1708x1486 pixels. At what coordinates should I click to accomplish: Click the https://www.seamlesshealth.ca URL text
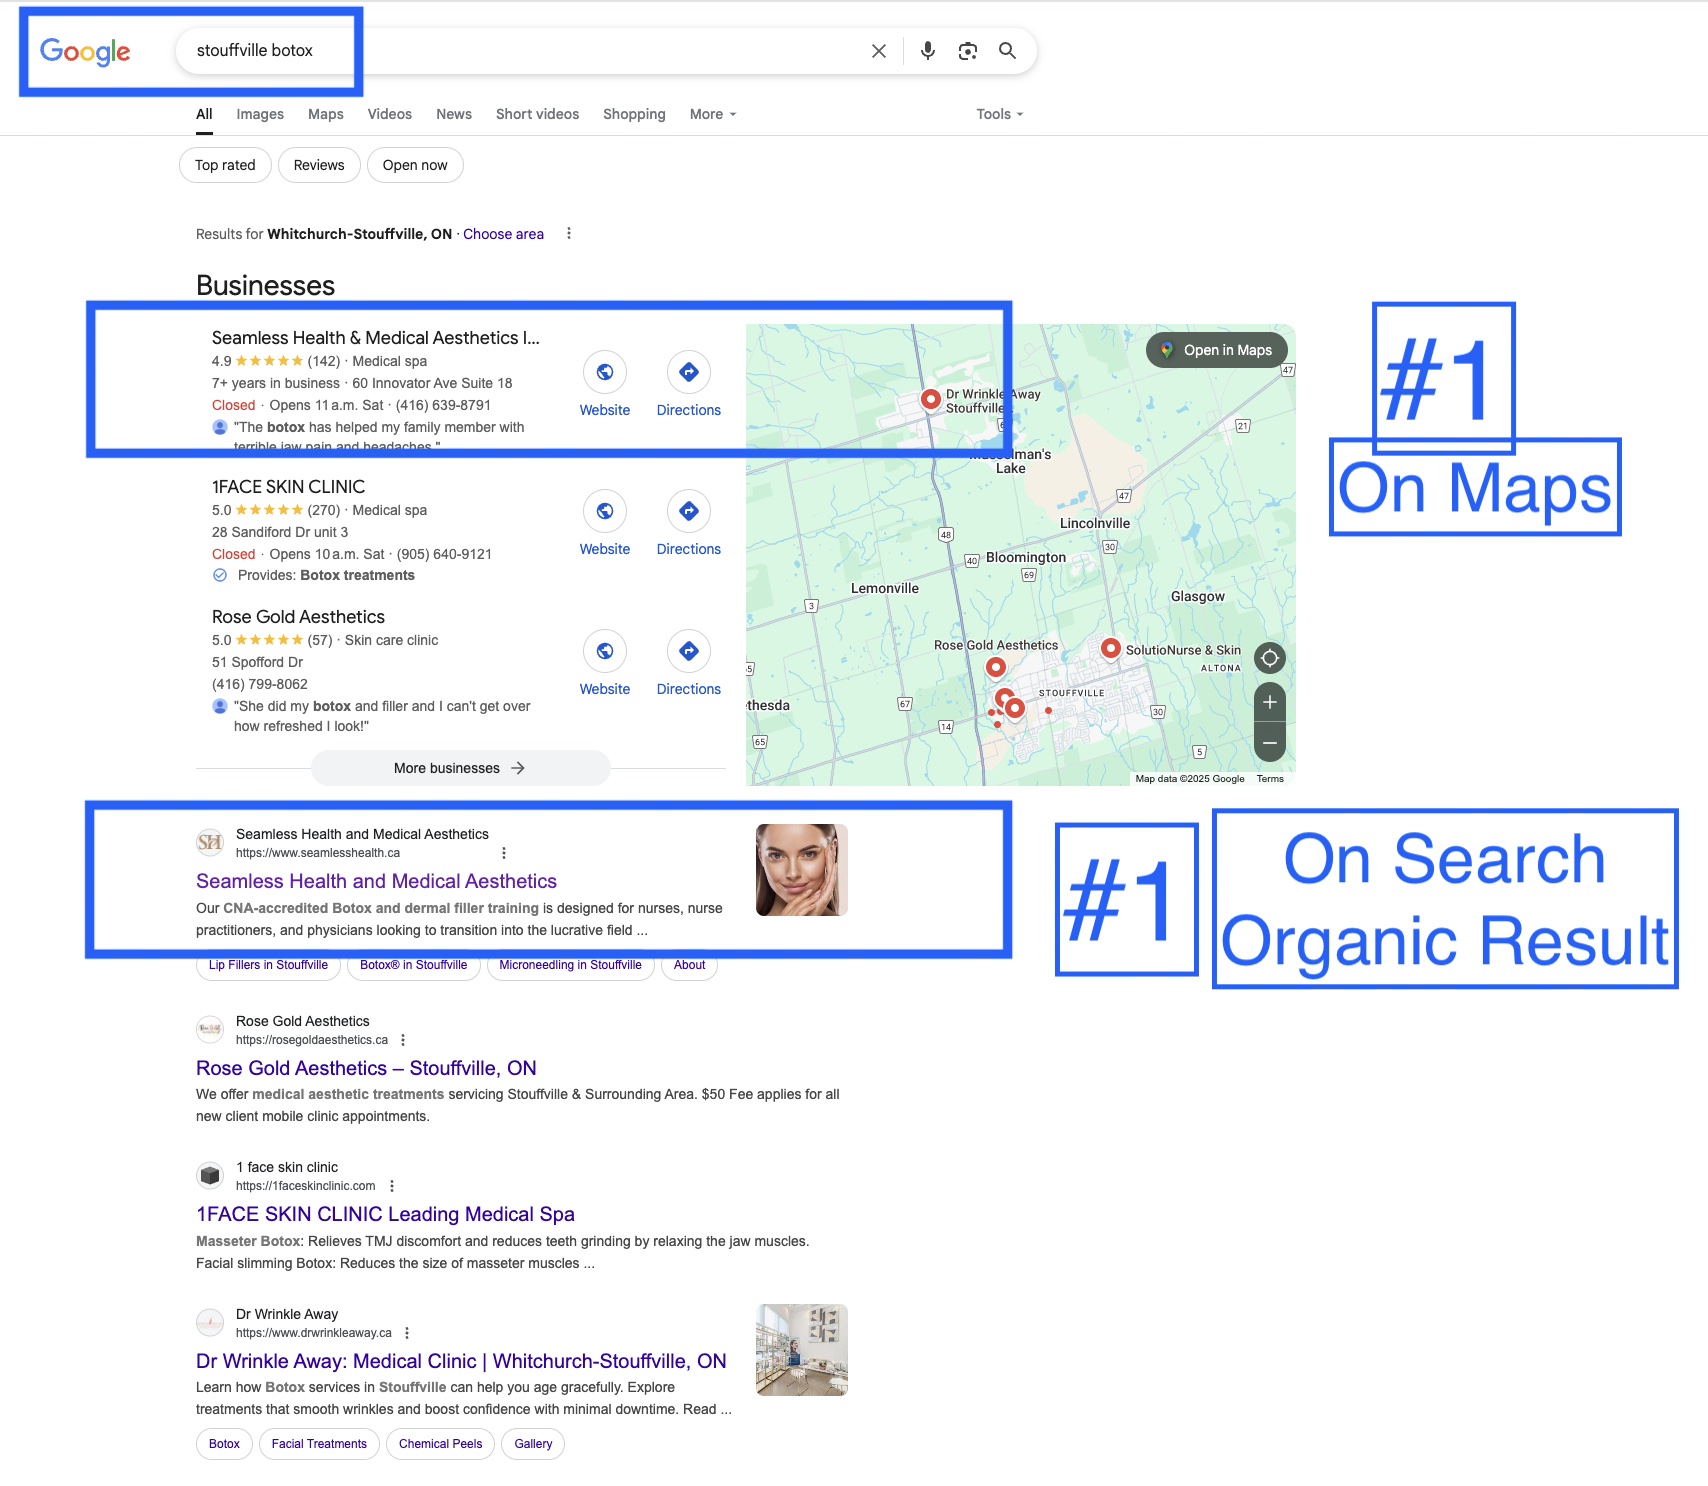coord(318,853)
